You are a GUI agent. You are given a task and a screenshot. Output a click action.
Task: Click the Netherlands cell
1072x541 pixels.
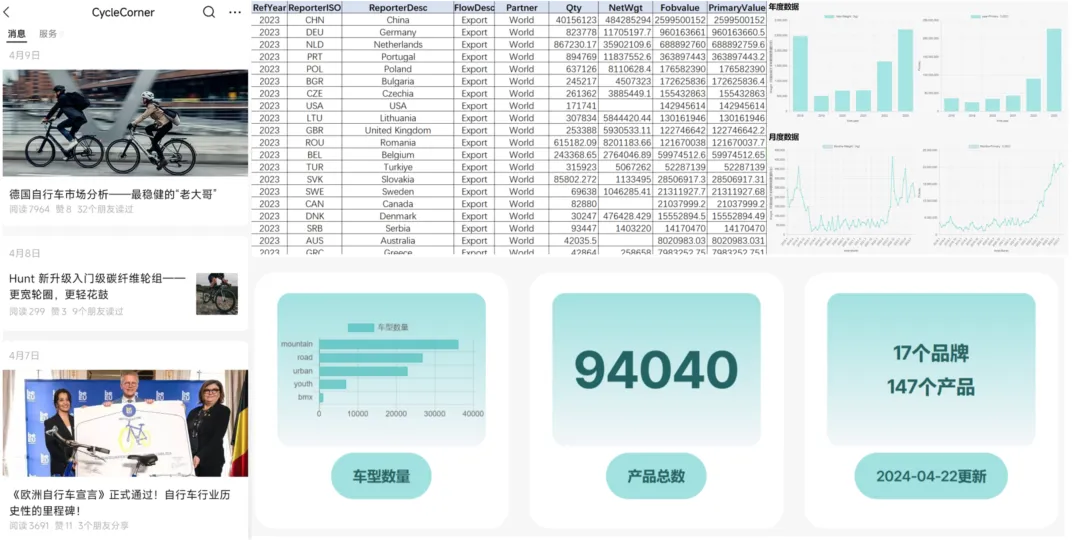[398, 44]
